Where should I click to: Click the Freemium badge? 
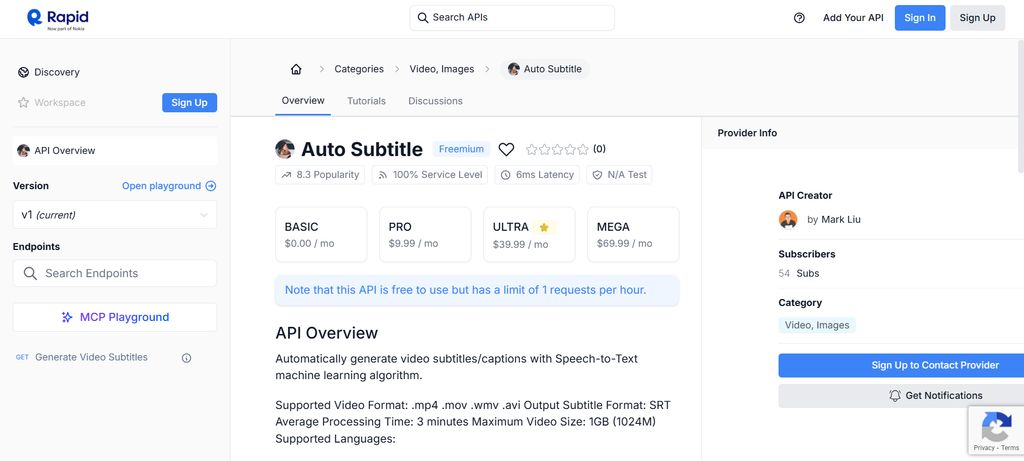point(461,150)
